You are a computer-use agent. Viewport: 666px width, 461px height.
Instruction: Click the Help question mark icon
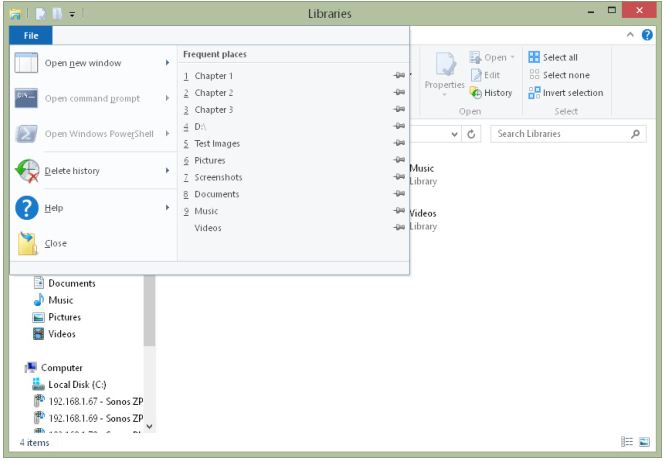[28, 208]
